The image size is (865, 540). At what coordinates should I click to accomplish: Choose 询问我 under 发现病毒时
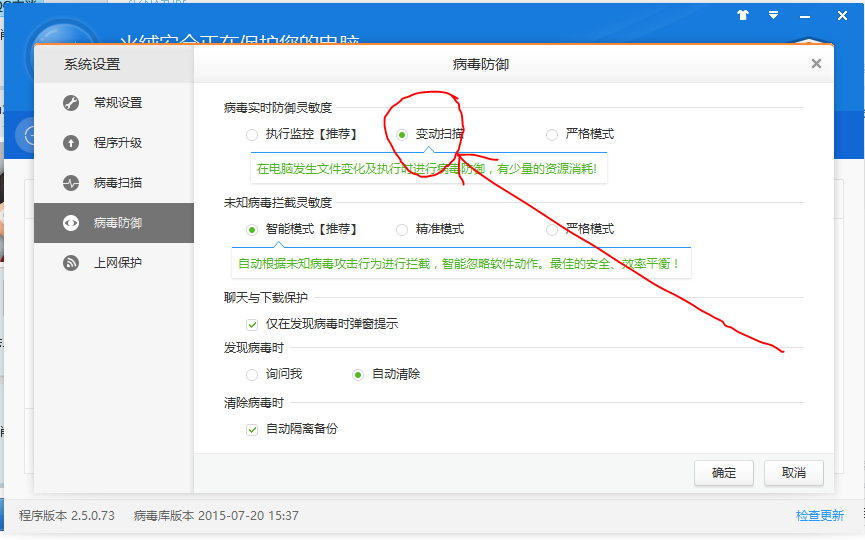click(x=252, y=374)
